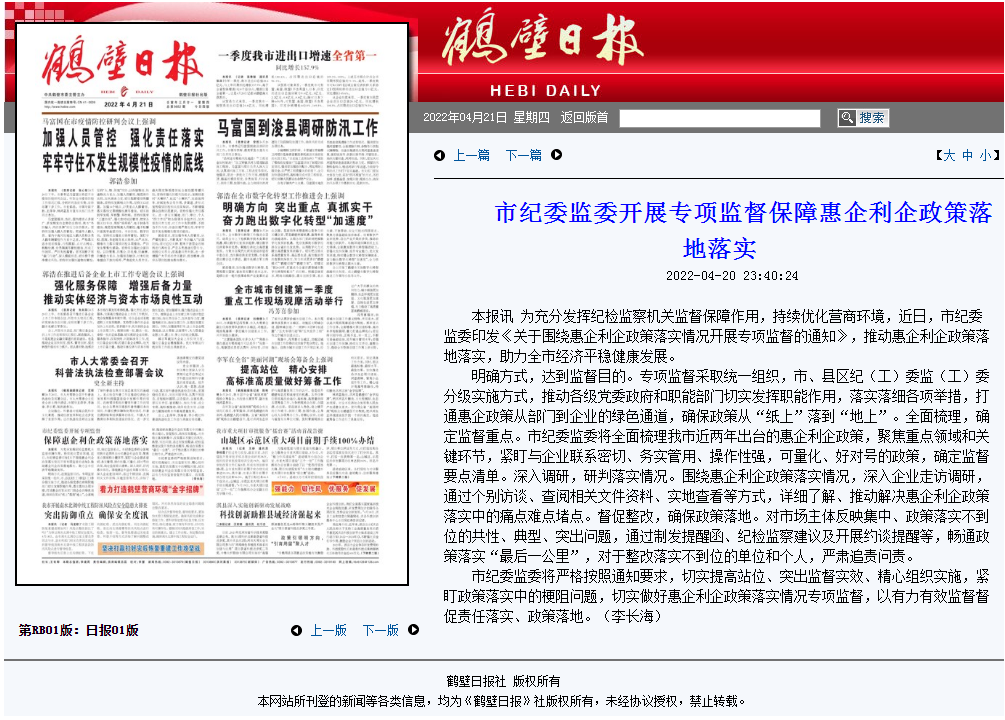This screenshot has width=1005, height=720.
Task: Open headline 全市城市创建第一季度 on thumbnail
Action: (x=283, y=289)
